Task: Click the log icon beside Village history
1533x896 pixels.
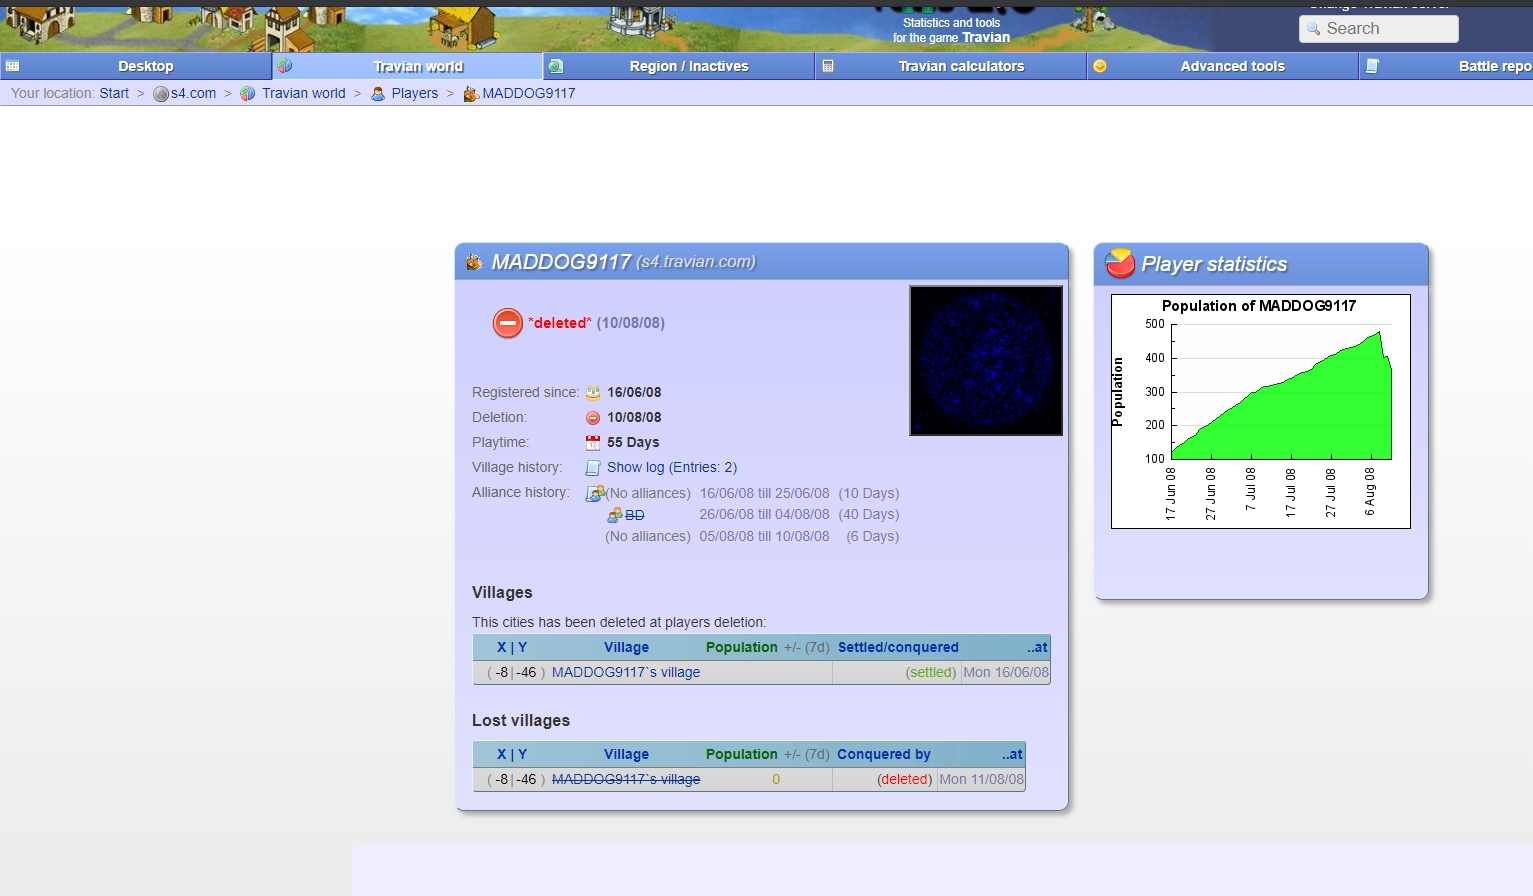Action: (593, 468)
